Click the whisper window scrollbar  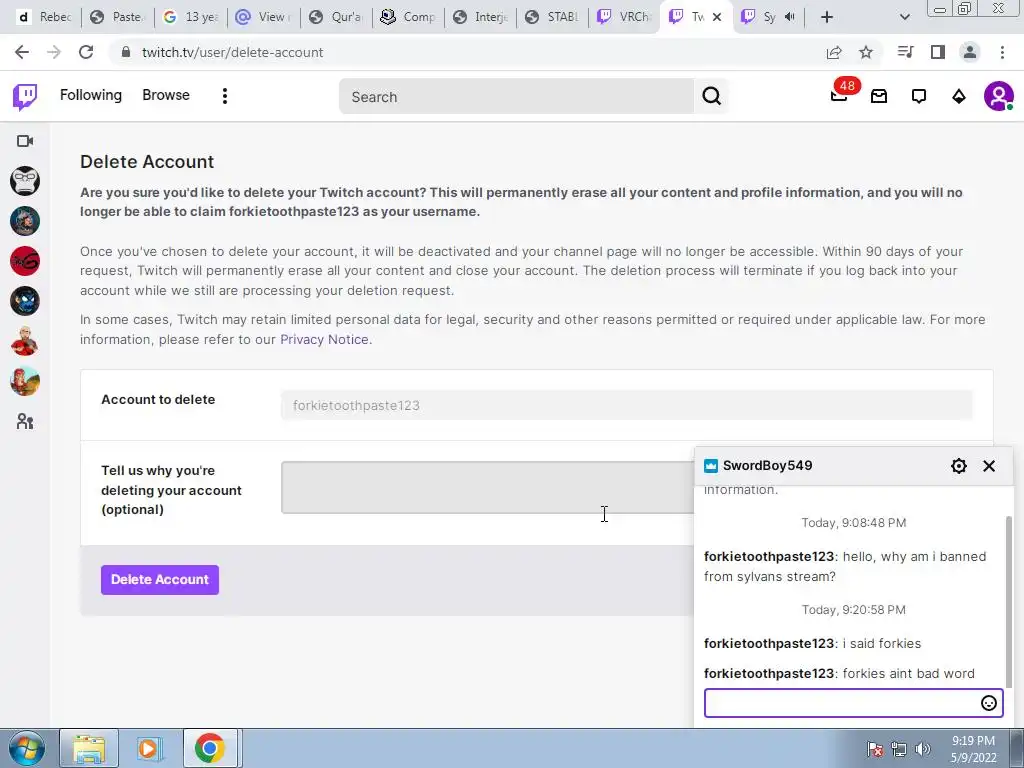point(1009,601)
